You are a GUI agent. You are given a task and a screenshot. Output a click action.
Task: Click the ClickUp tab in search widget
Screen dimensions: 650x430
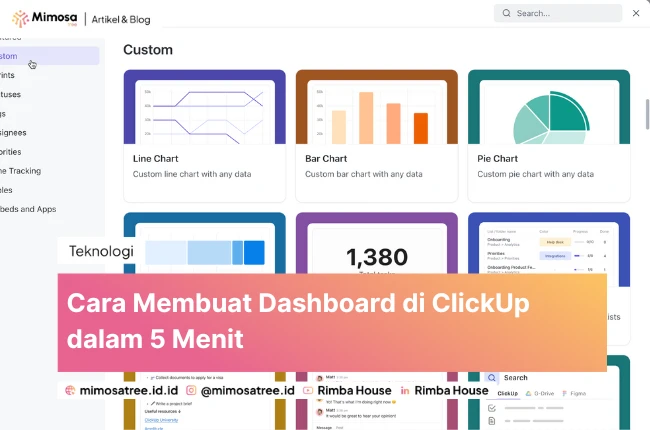tap(507, 394)
